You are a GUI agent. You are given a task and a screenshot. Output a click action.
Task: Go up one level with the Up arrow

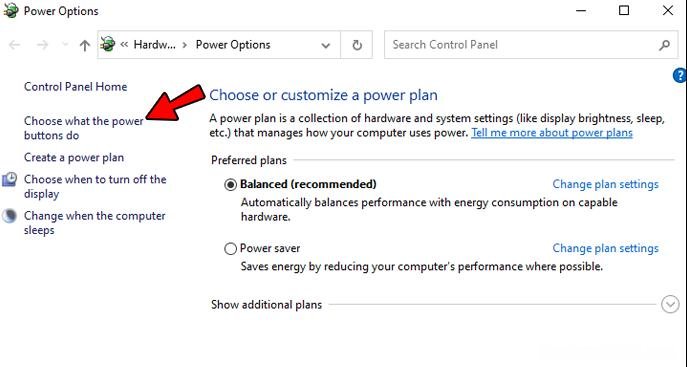[85, 45]
